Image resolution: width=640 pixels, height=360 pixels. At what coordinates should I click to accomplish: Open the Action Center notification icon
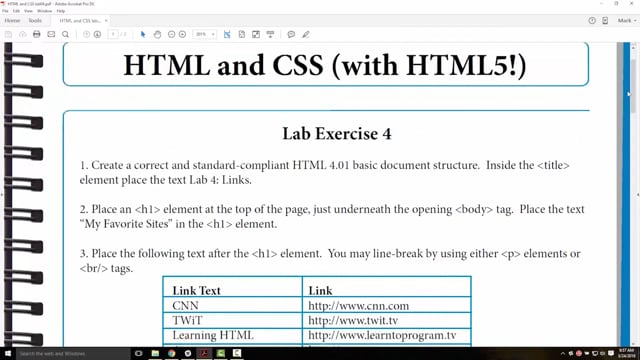pyautogui.click(x=611, y=353)
